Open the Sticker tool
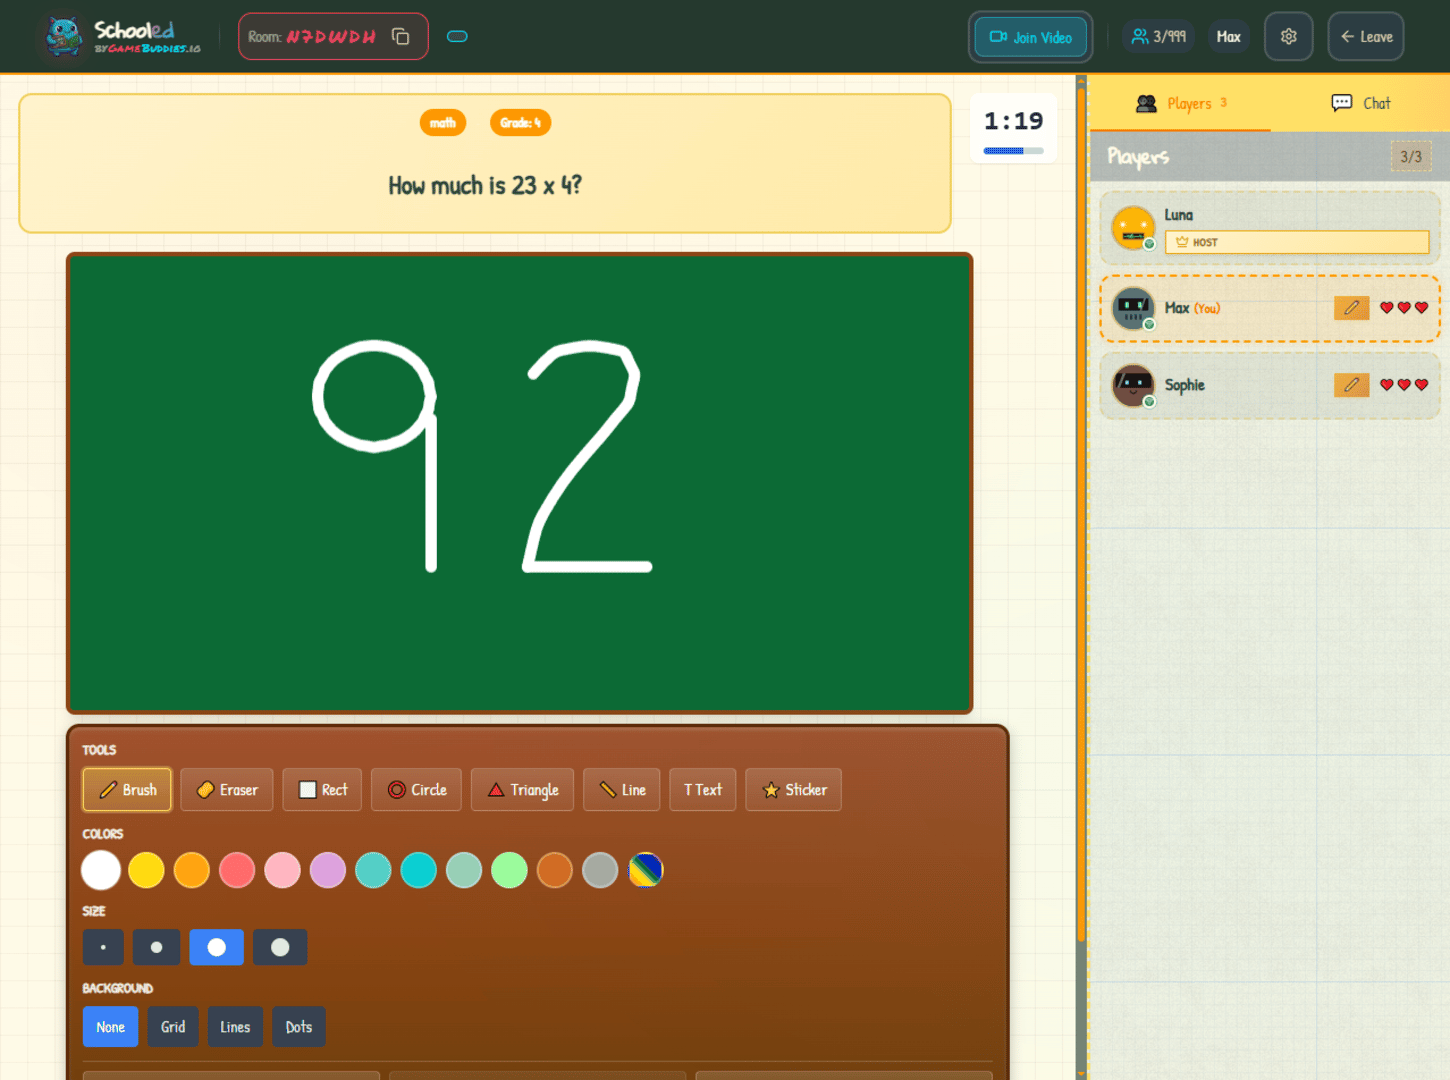Screen dimensions: 1450x1080 [x=793, y=790]
